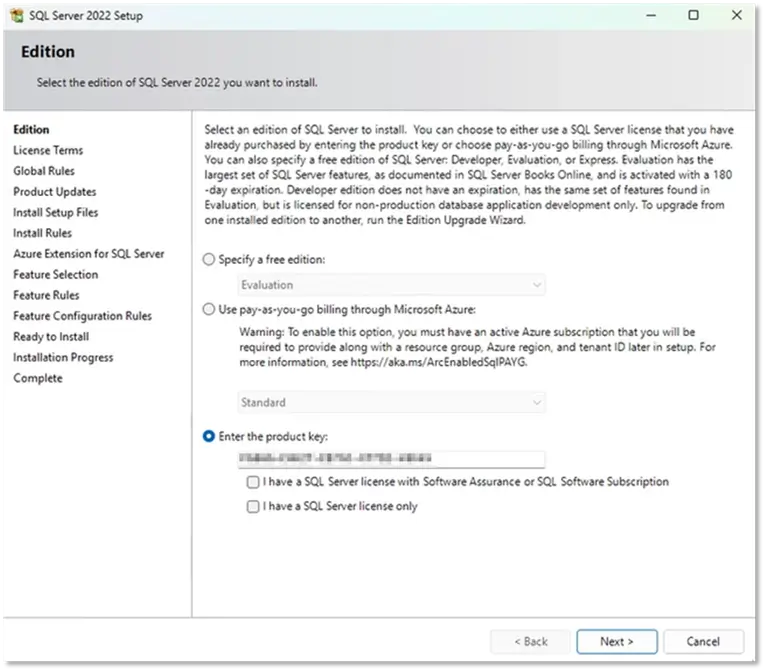Viewport: 766px width, 672px height.
Task: Select the Global Rules step in sidebar
Action: click(x=44, y=171)
